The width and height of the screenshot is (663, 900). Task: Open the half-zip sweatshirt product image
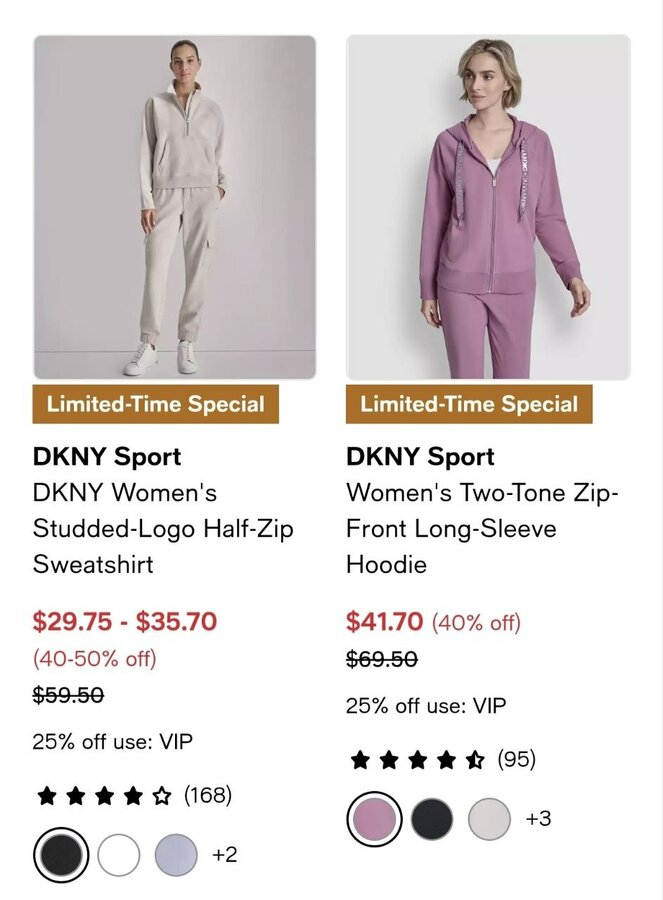coord(175,207)
